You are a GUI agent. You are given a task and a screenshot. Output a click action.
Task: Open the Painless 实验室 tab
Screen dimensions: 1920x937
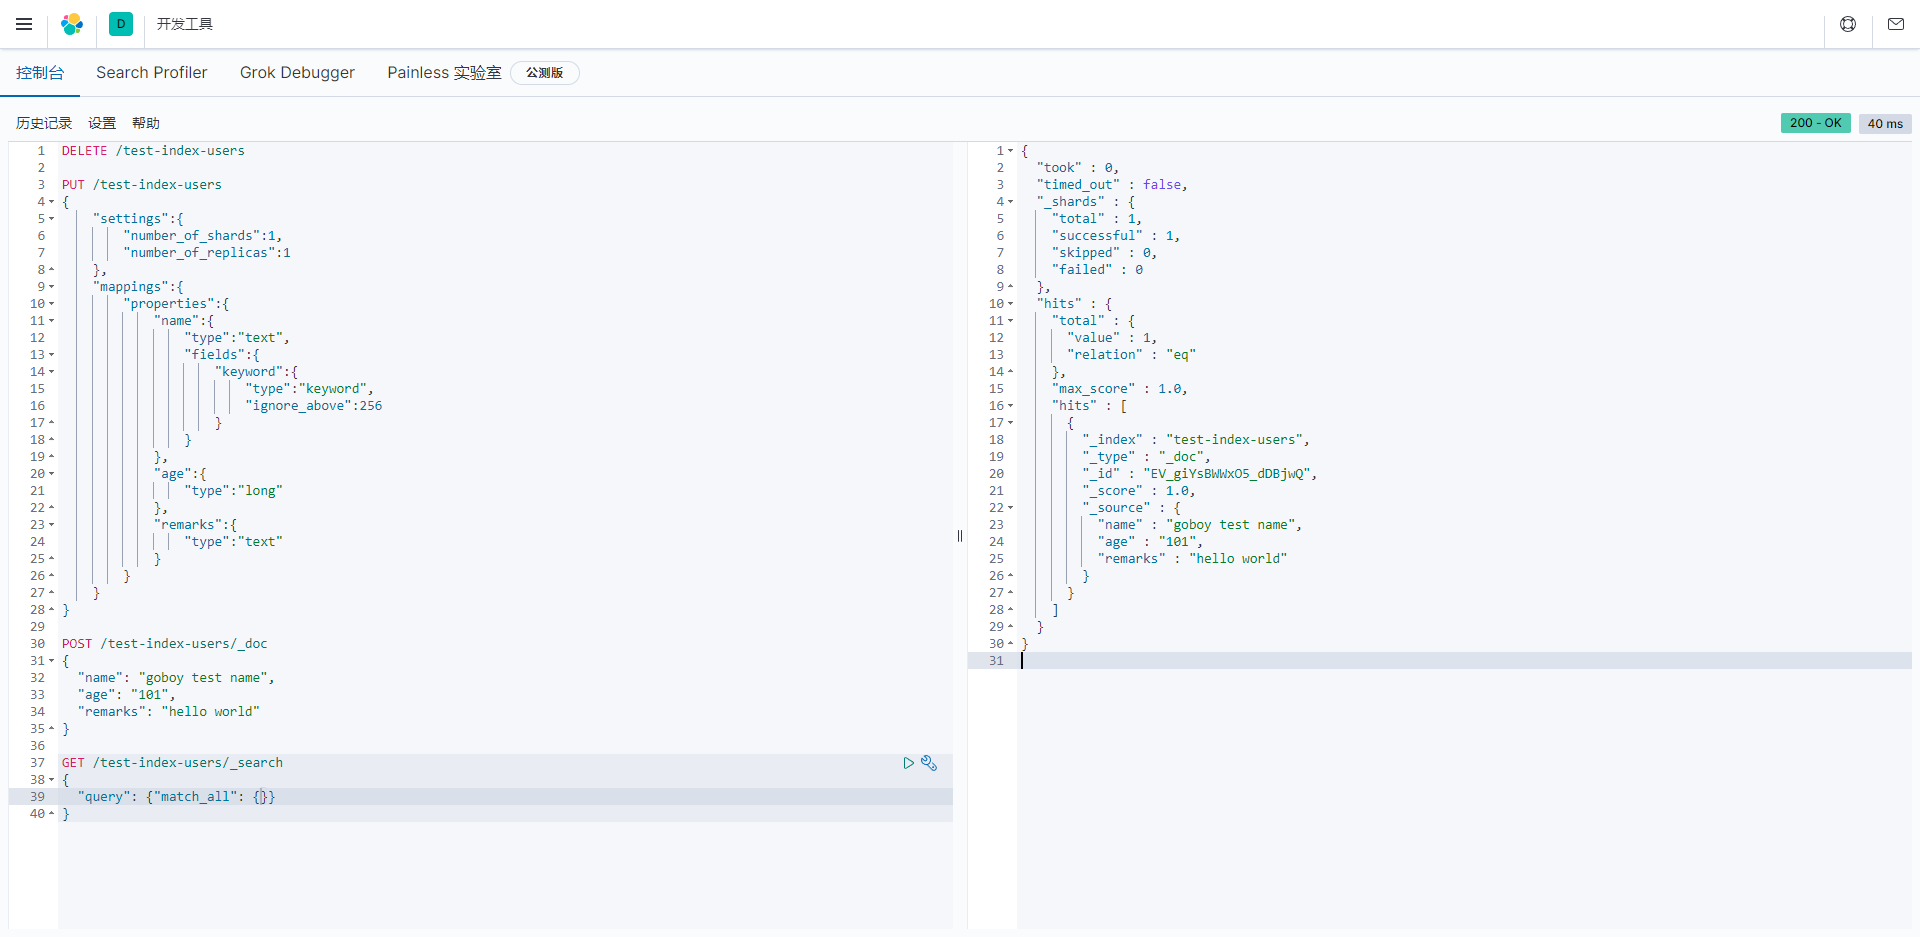pos(444,73)
